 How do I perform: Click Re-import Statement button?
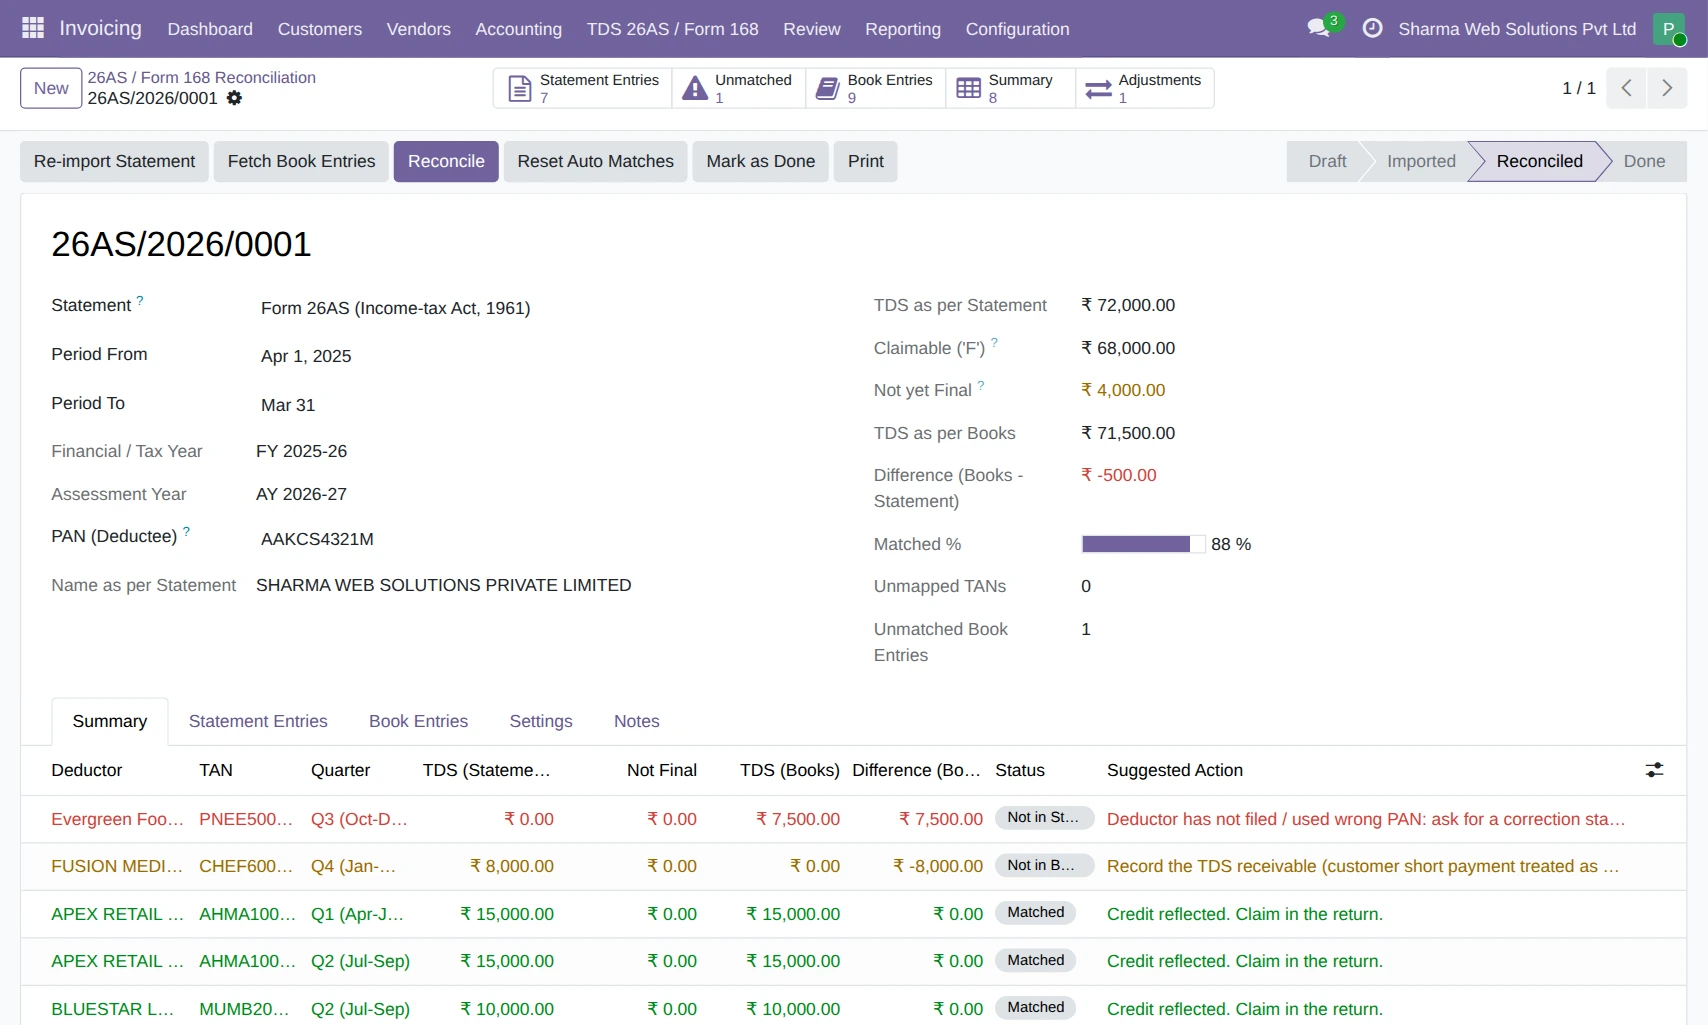pyautogui.click(x=114, y=161)
